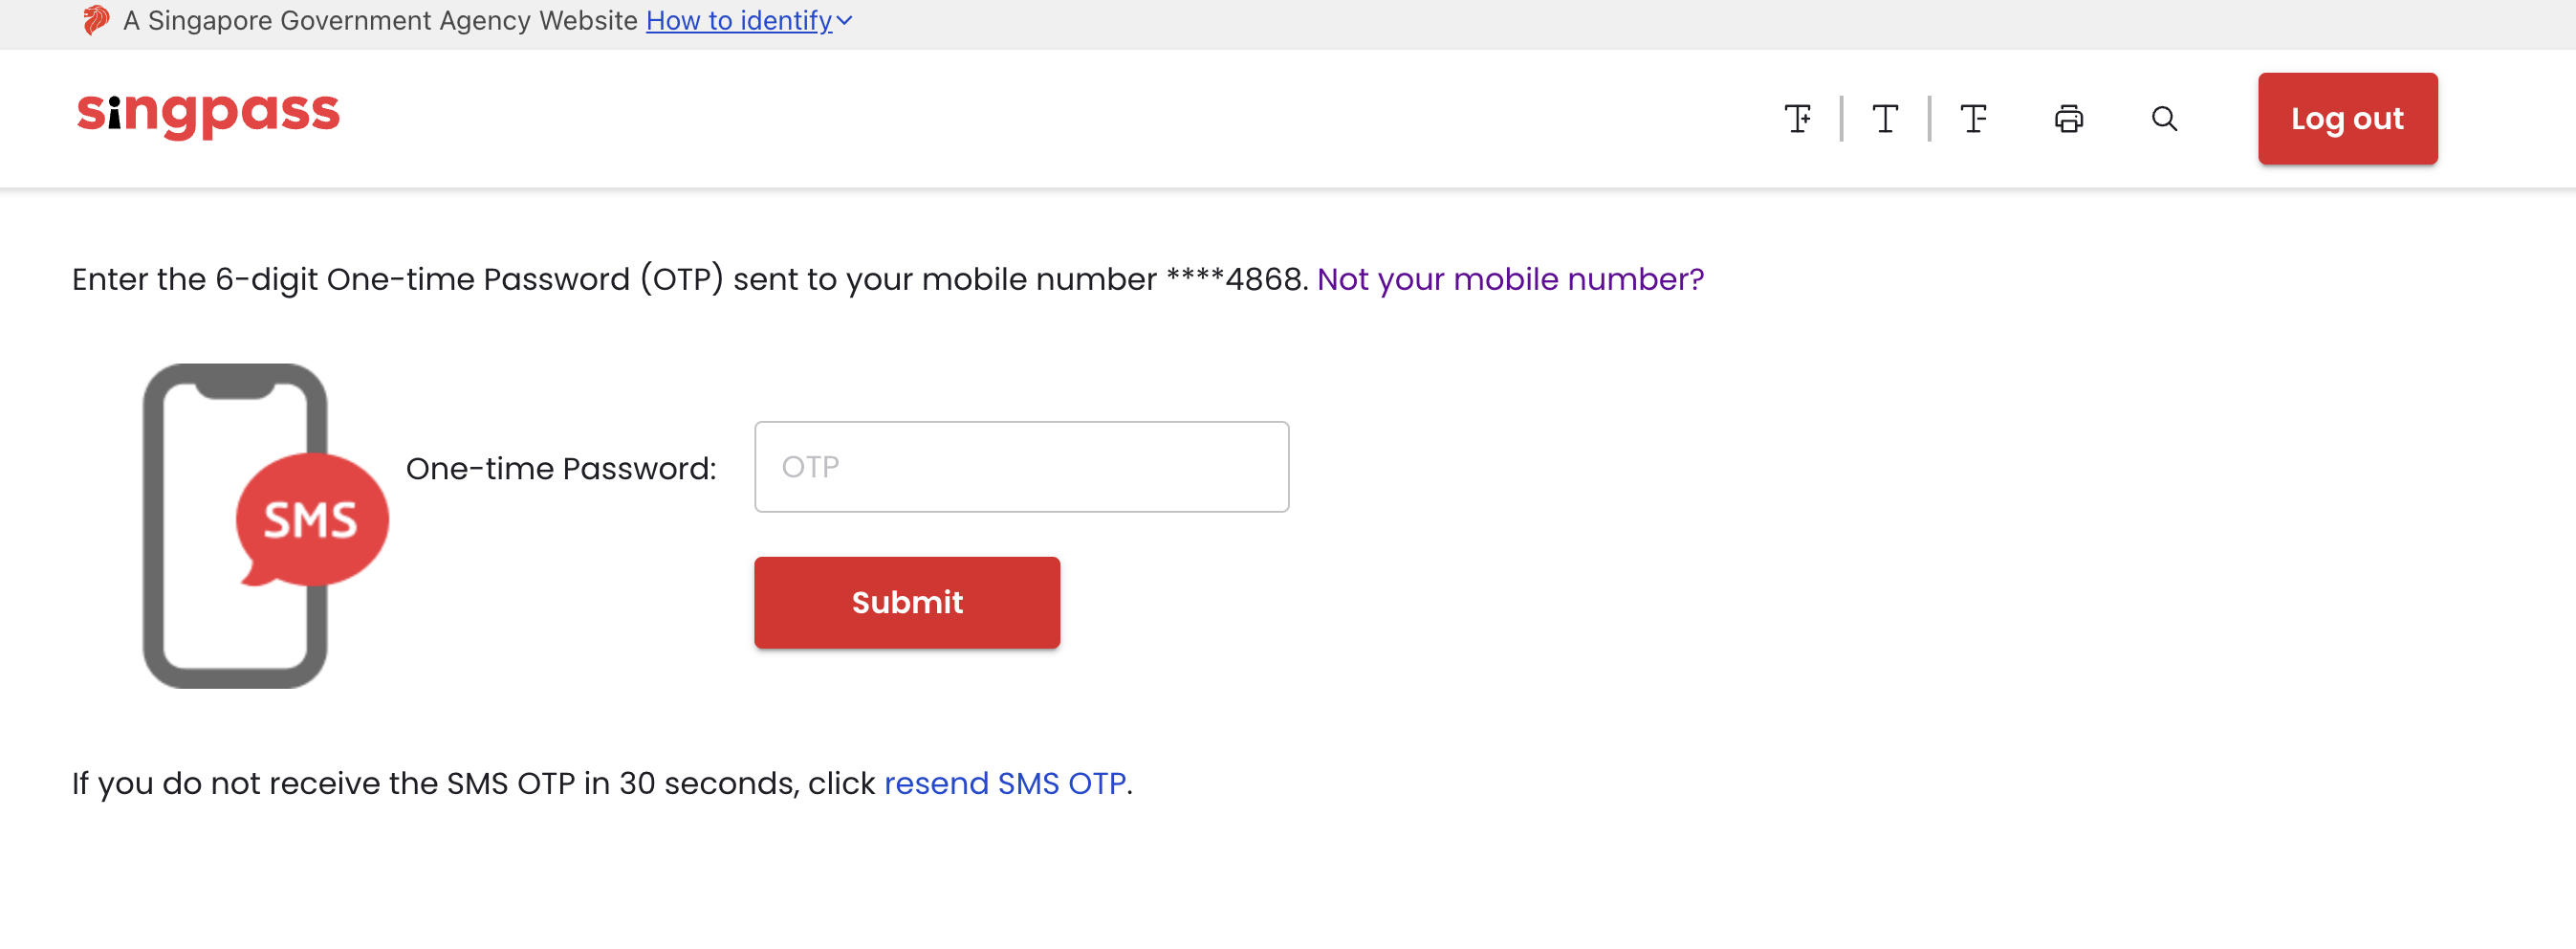Click Not your mobile number? link
2576x949 pixels.
tap(1510, 279)
